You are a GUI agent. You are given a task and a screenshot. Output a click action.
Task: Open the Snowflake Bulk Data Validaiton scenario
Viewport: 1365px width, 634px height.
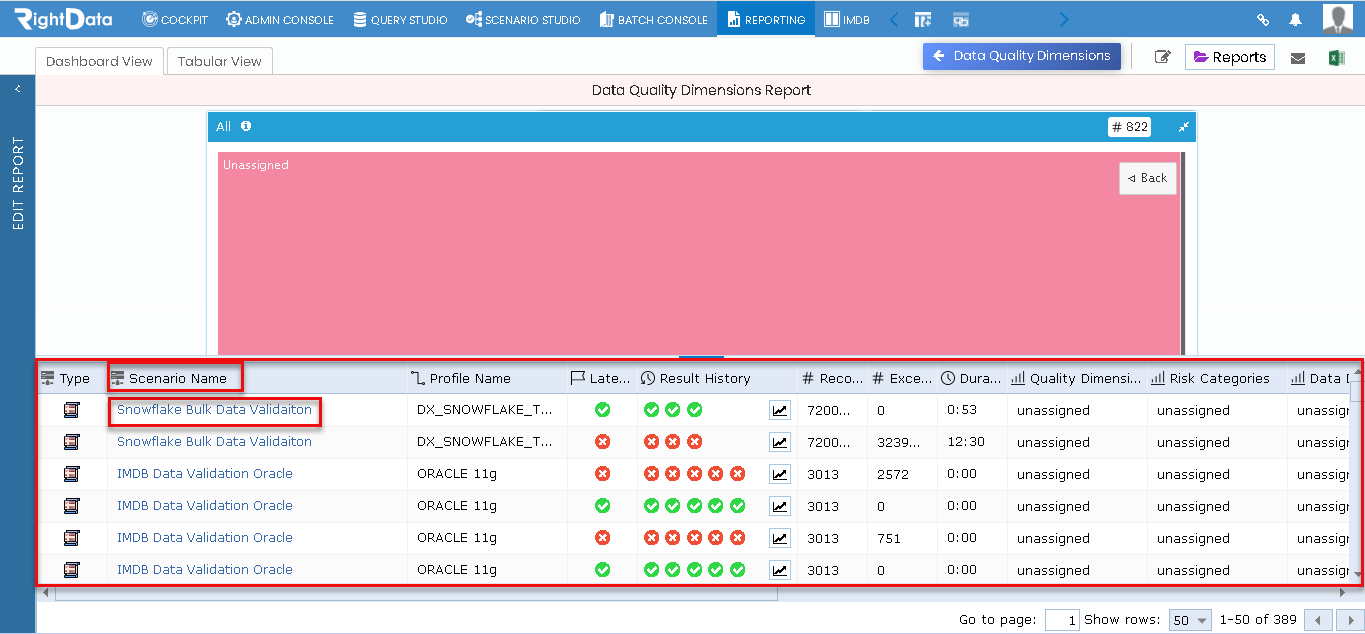[214, 409]
